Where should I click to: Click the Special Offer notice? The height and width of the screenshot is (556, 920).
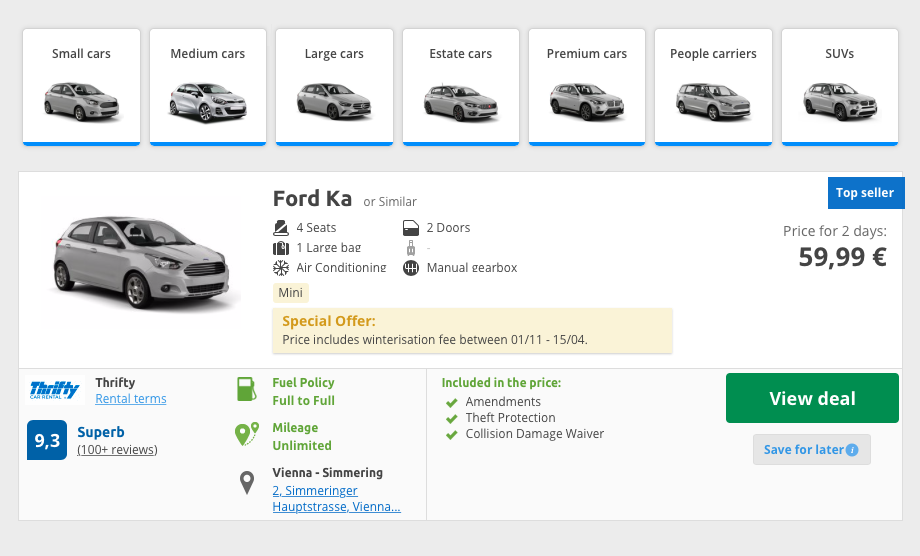click(472, 331)
